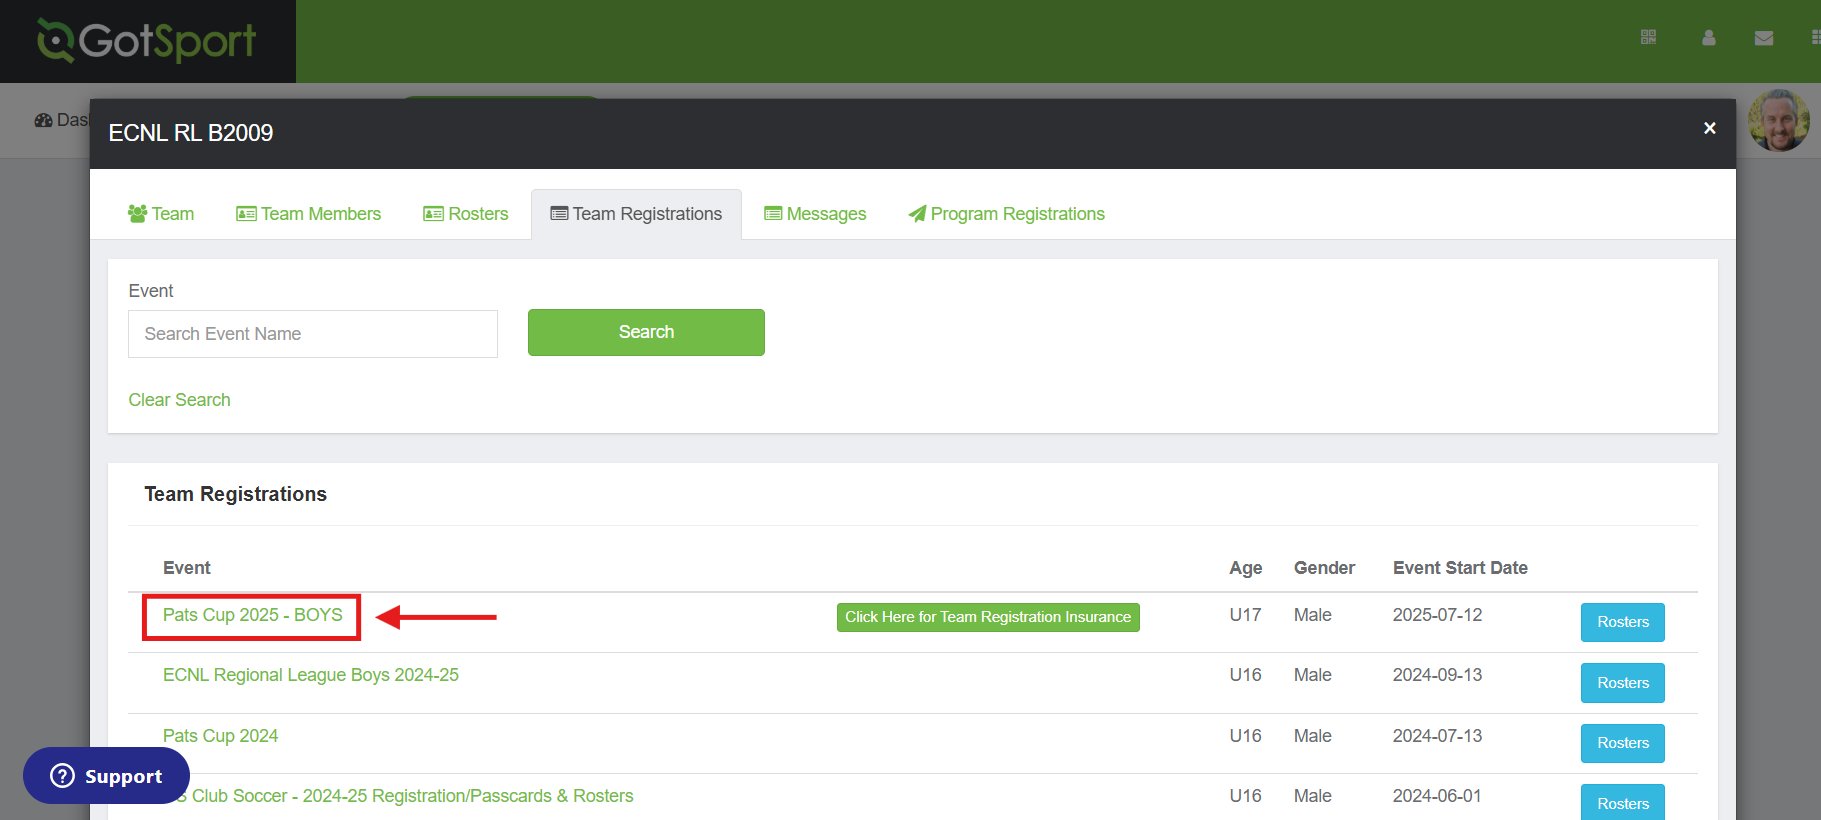
Task: Click the QR code icon in header
Action: (x=1648, y=37)
